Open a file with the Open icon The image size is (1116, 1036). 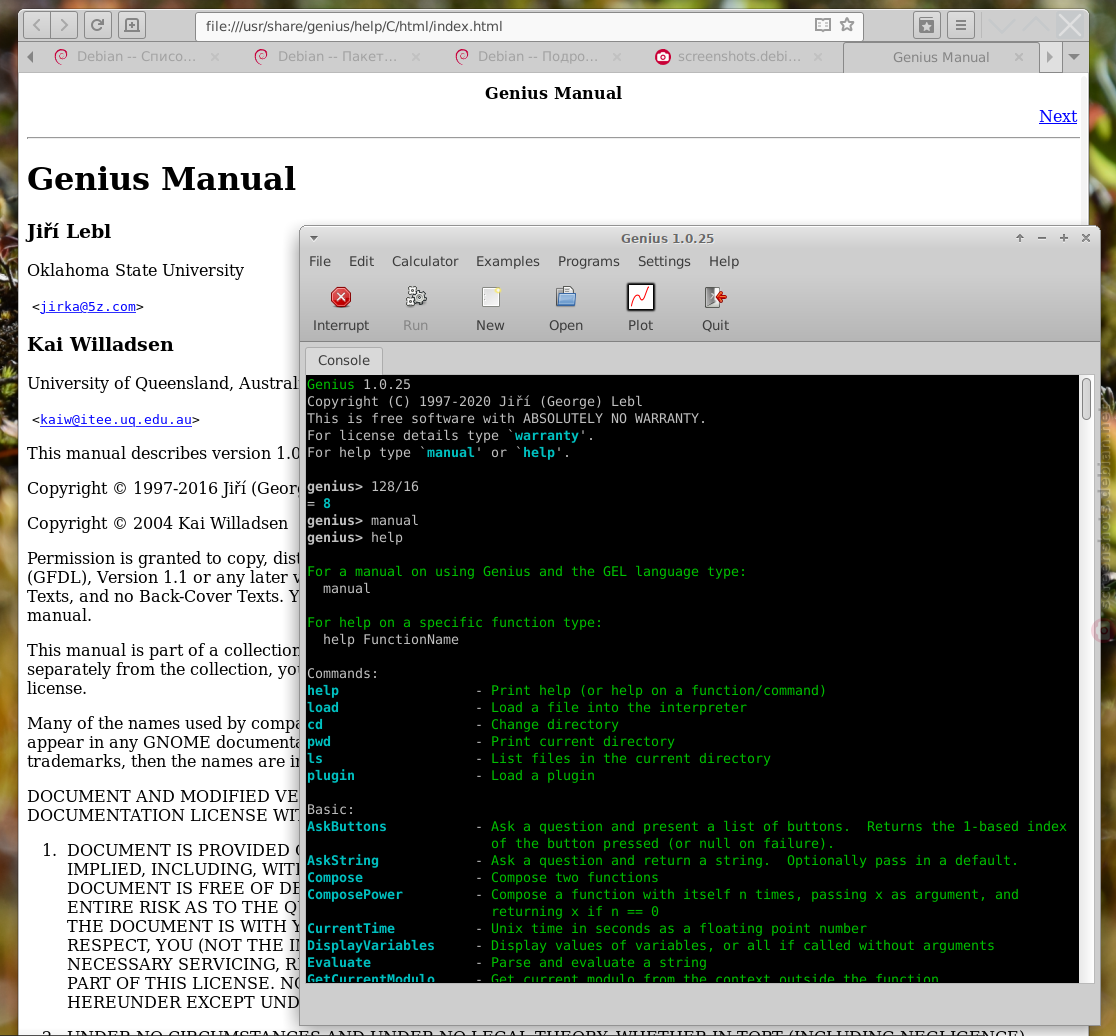point(566,297)
